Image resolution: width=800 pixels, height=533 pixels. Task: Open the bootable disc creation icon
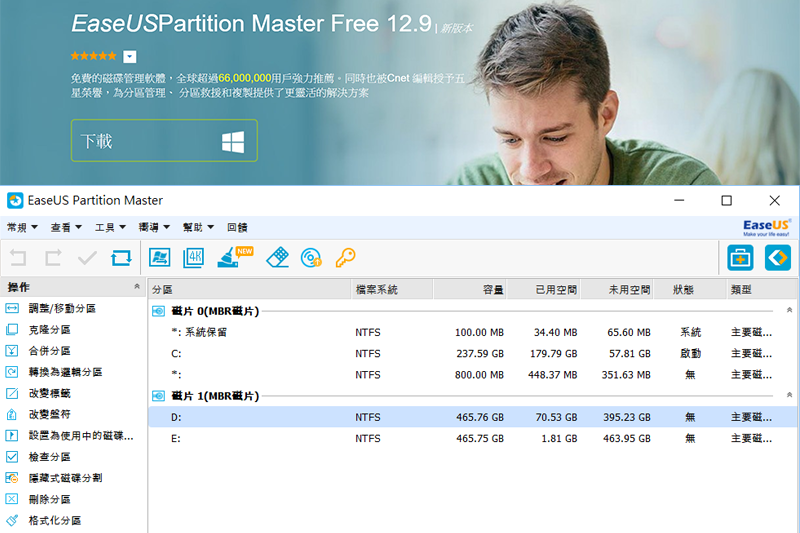click(311, 258)
